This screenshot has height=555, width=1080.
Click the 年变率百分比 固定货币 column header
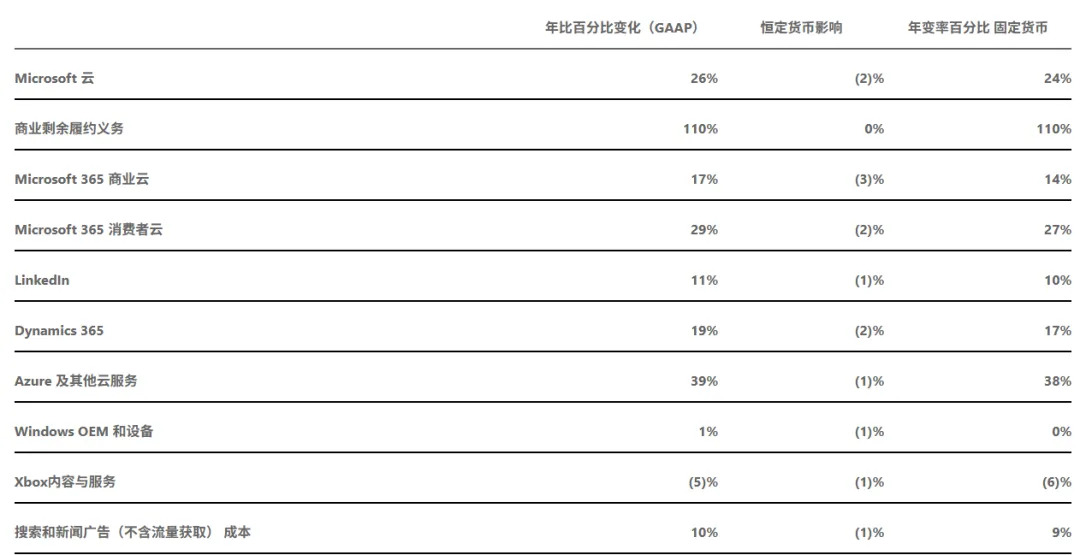[978, 29]
